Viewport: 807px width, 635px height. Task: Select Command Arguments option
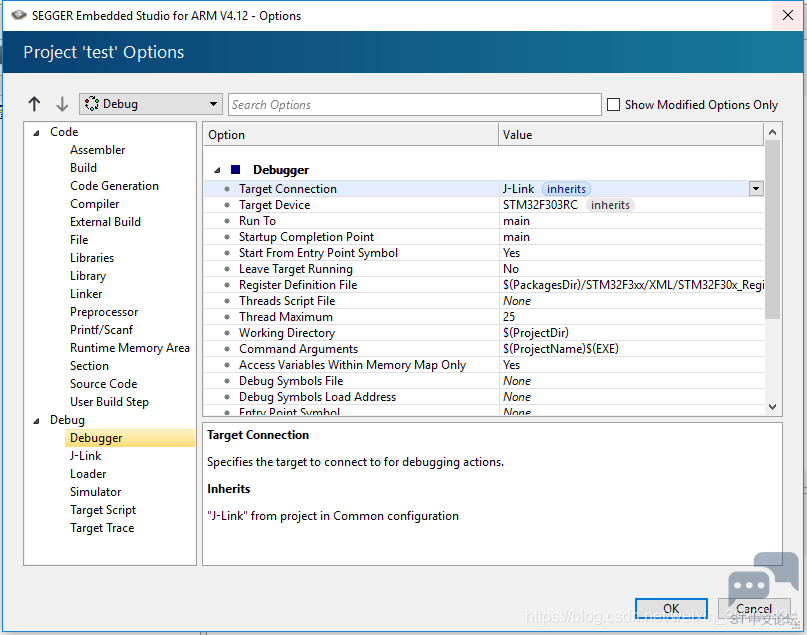[x=484, y=348]
